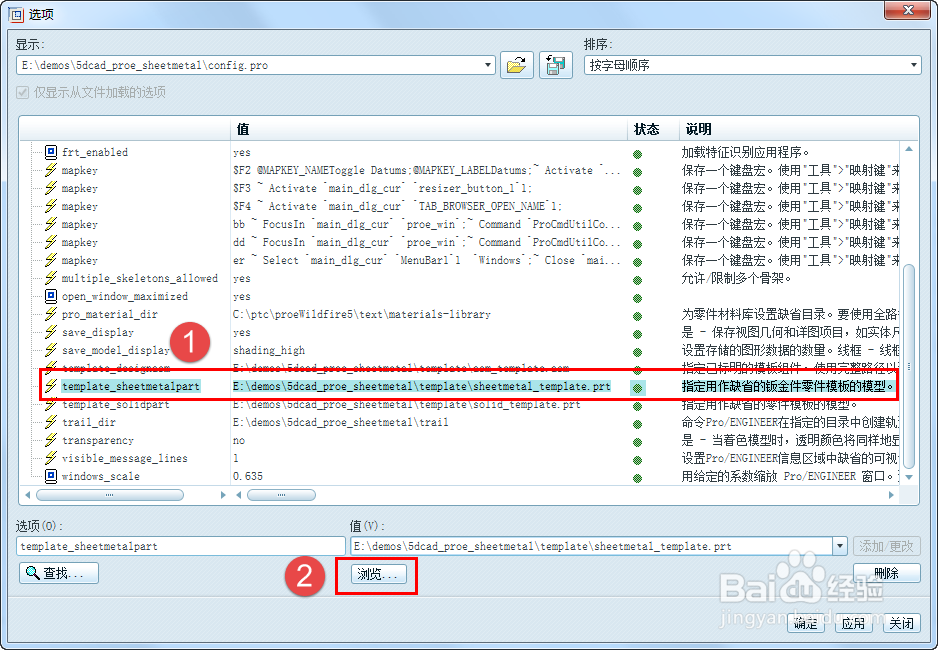Click the 应用 apply button

pos(854,623)
